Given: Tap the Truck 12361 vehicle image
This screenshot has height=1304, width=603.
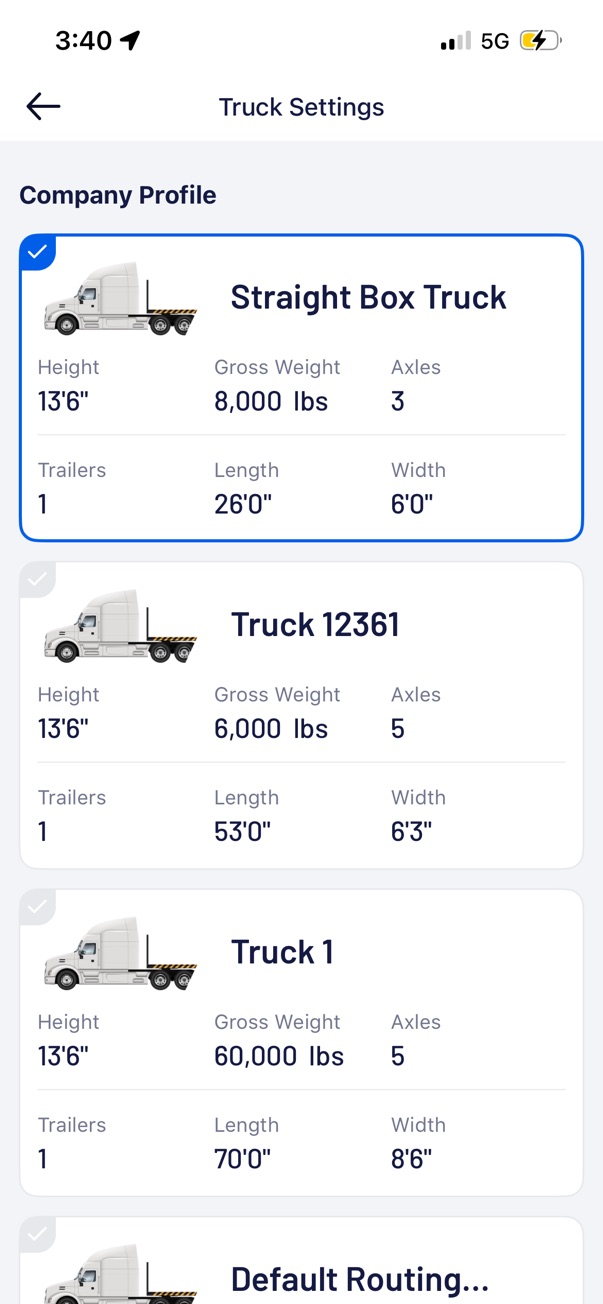Looking at the screenshot, I should [120, 625].
